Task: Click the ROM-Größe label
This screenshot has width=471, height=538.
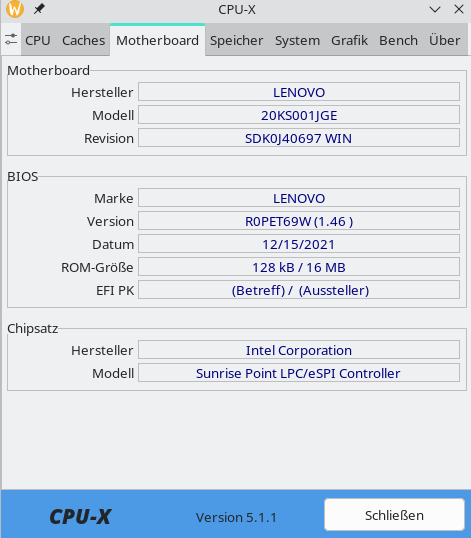Action: coord(97,267)
